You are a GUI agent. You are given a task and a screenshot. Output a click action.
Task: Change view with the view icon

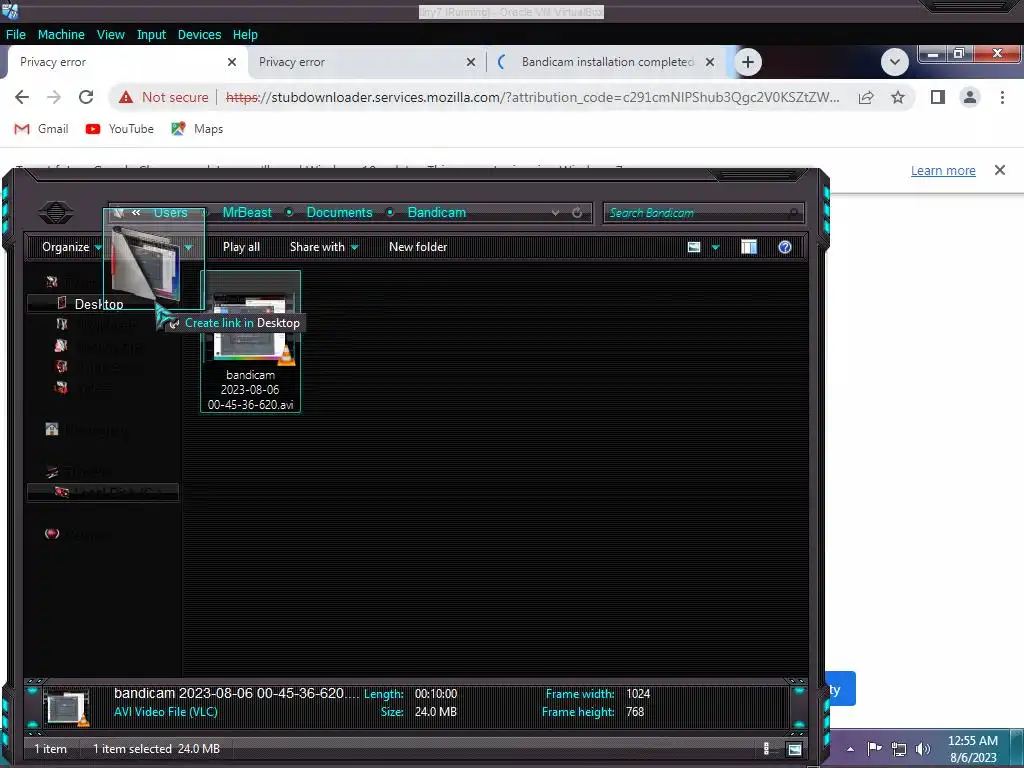tap(694, 247)
